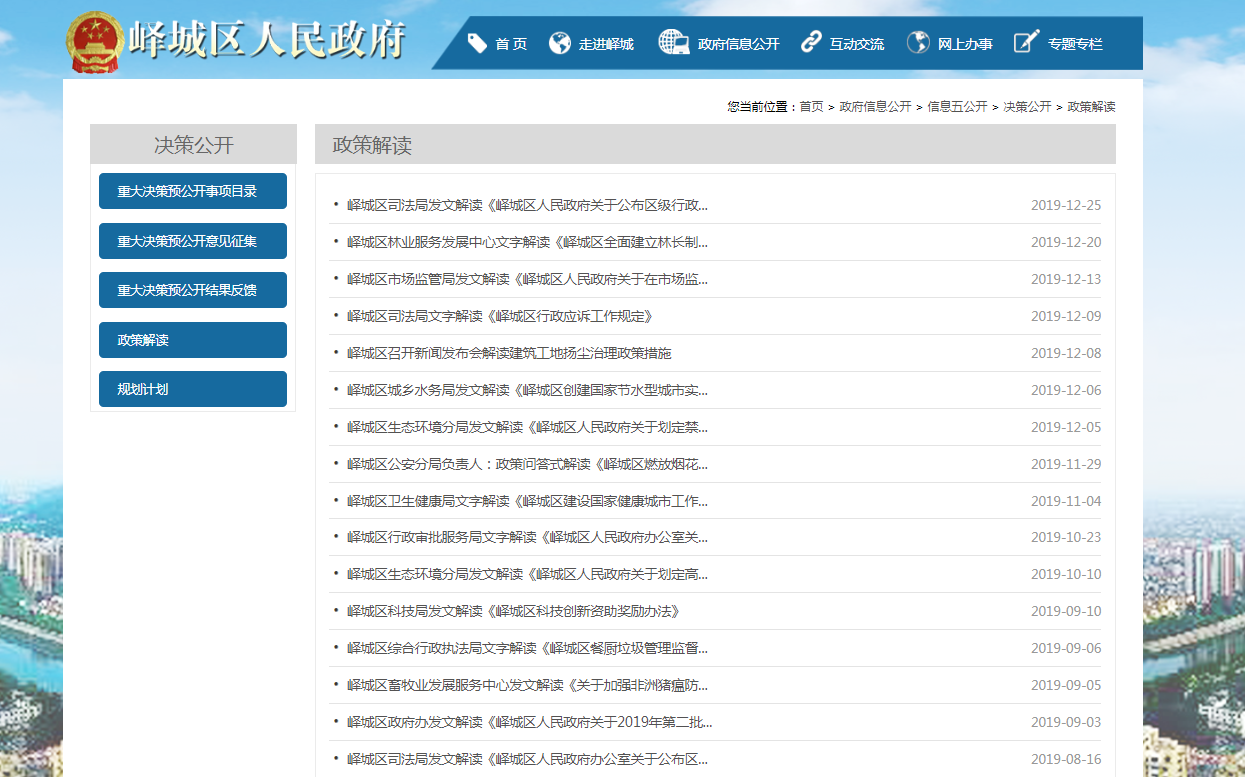Open article on 建筑工地扬尘治理政策措施
The width and height of the screenshot is (1245, 777).
point(509,353)
